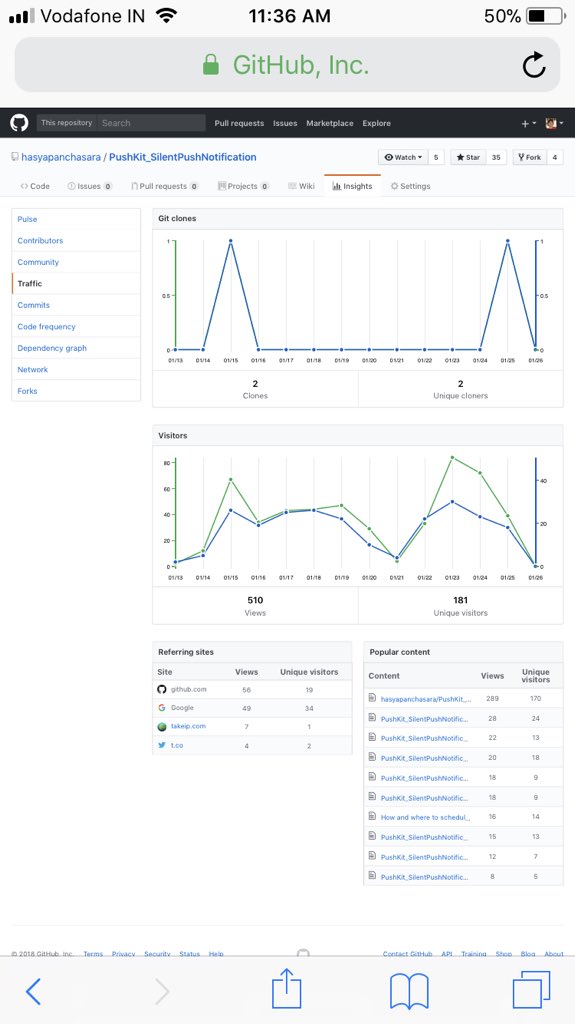This screenshot has width=575, height=1024.
Task: Open takeip.com referring site link
Action: pyautogui.click(x=188, y=726)
